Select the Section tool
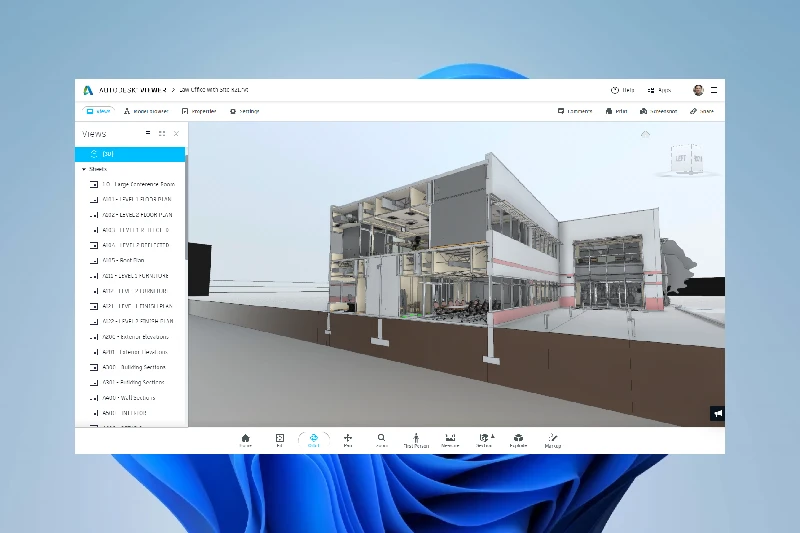 click(x=483, y=440)
